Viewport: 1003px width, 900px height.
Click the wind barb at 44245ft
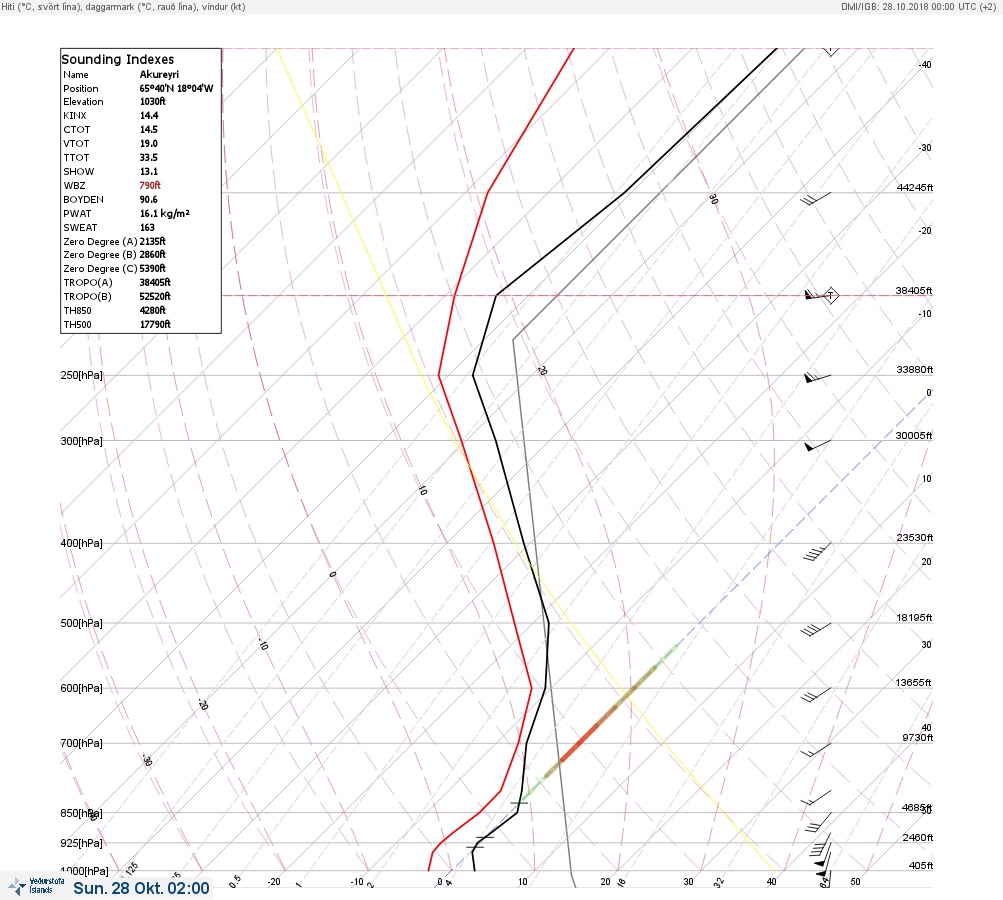816,198
